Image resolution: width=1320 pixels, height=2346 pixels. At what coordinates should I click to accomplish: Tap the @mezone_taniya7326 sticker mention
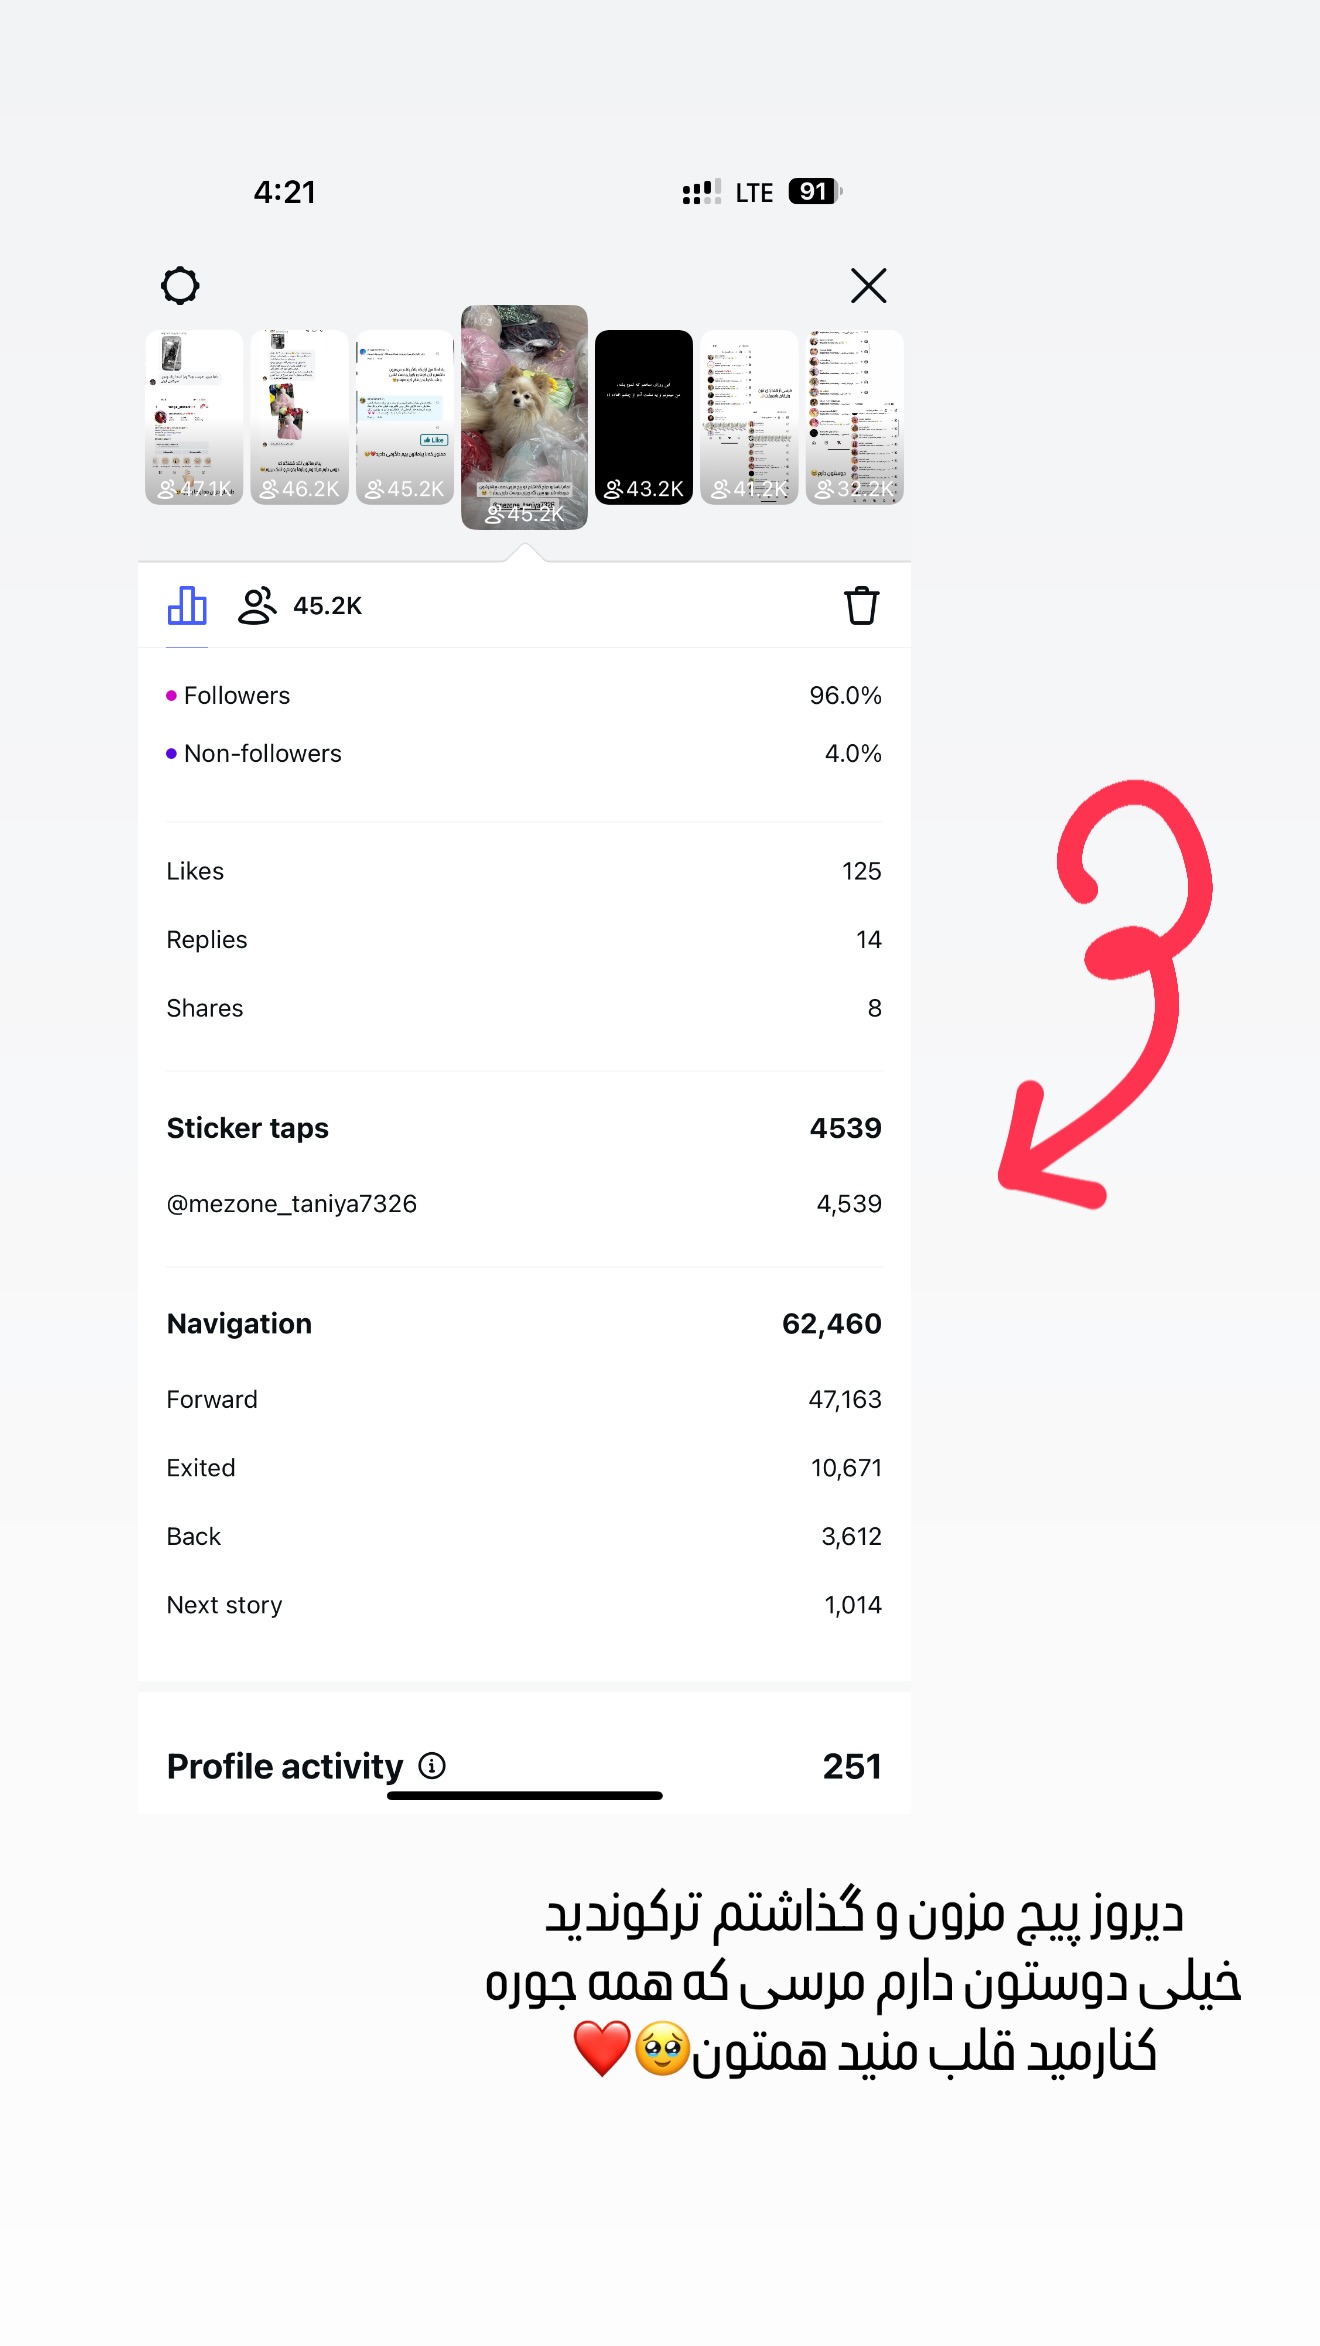click(292, 1204)
